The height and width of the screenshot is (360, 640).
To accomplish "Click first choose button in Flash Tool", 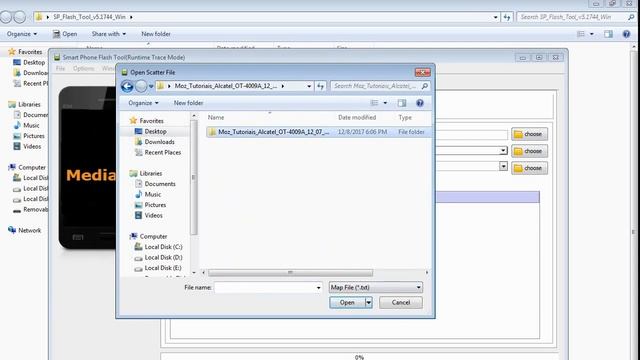I will pos(529,134).
